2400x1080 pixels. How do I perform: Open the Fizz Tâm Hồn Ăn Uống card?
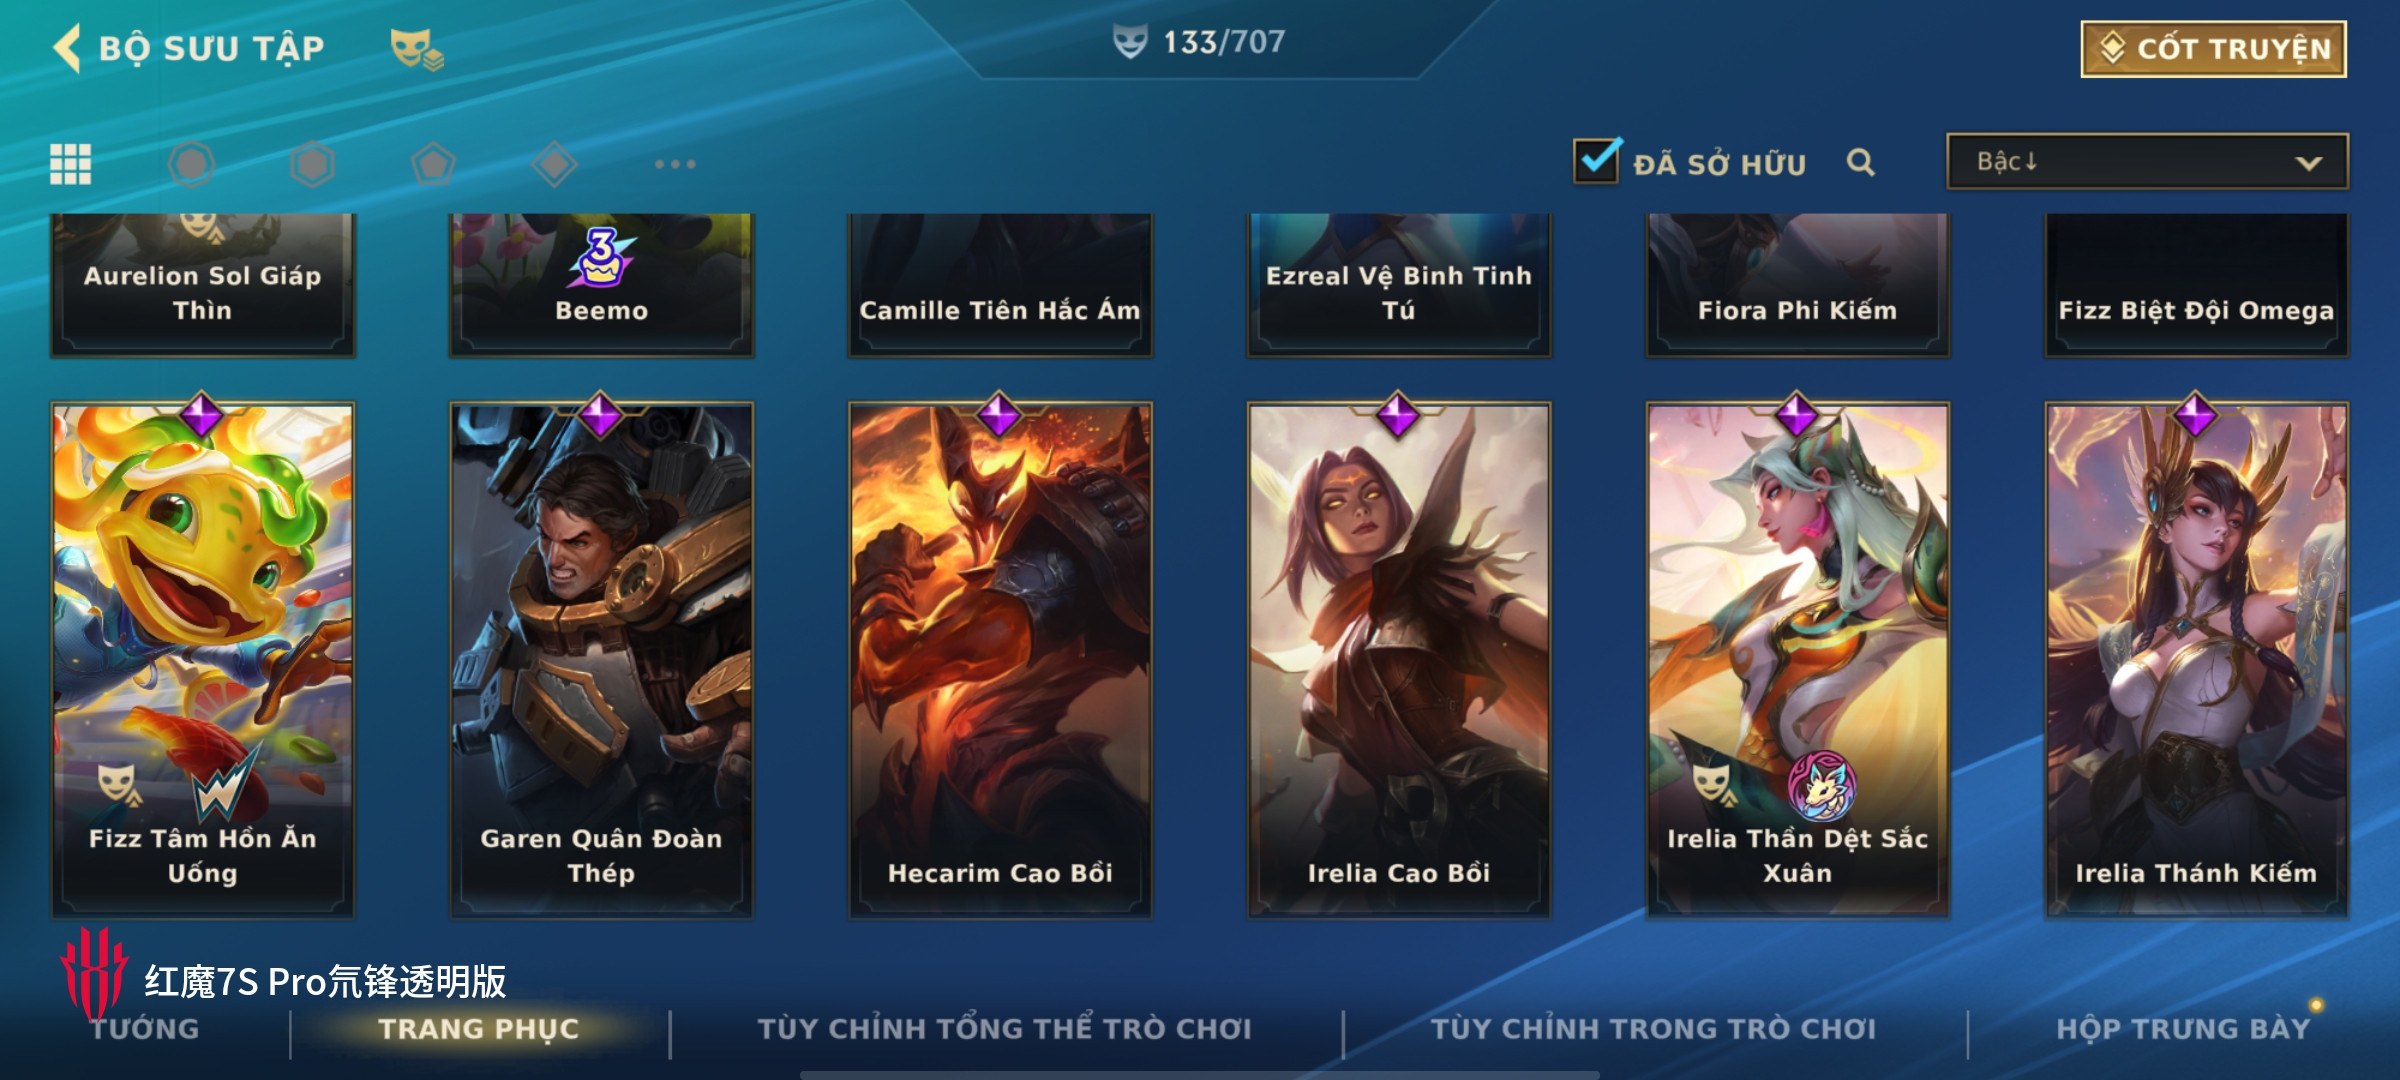coord(203,660)
